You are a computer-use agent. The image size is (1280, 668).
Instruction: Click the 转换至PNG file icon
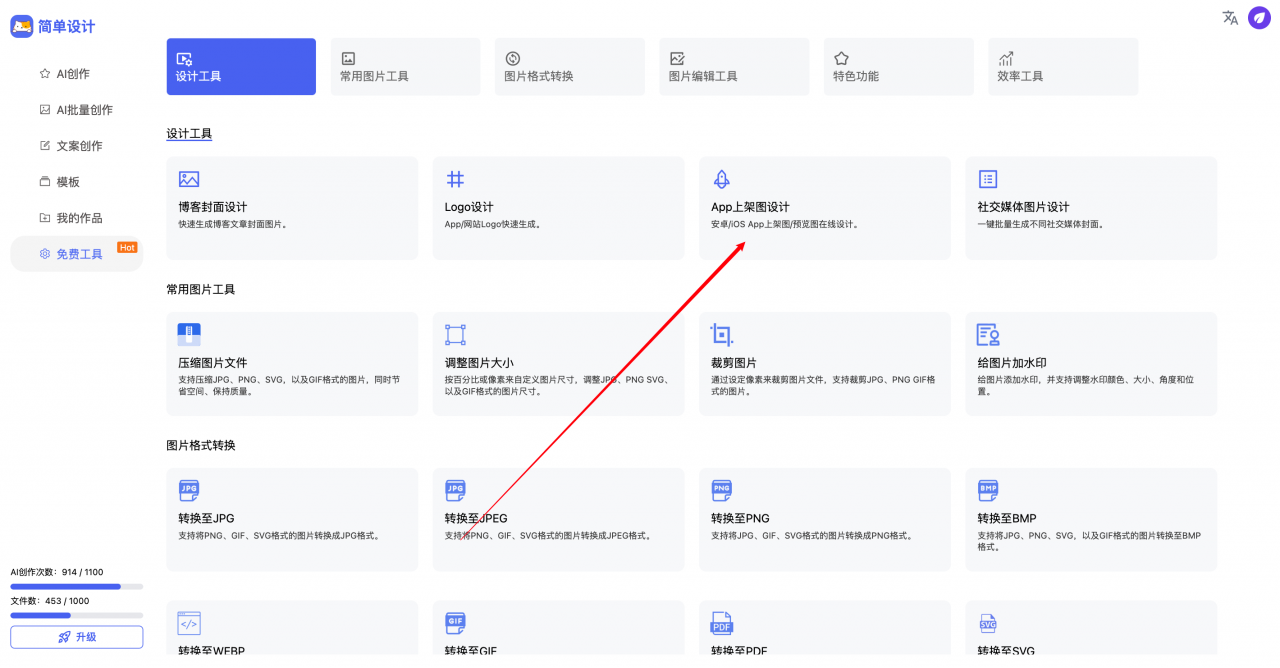click(722, 490)
